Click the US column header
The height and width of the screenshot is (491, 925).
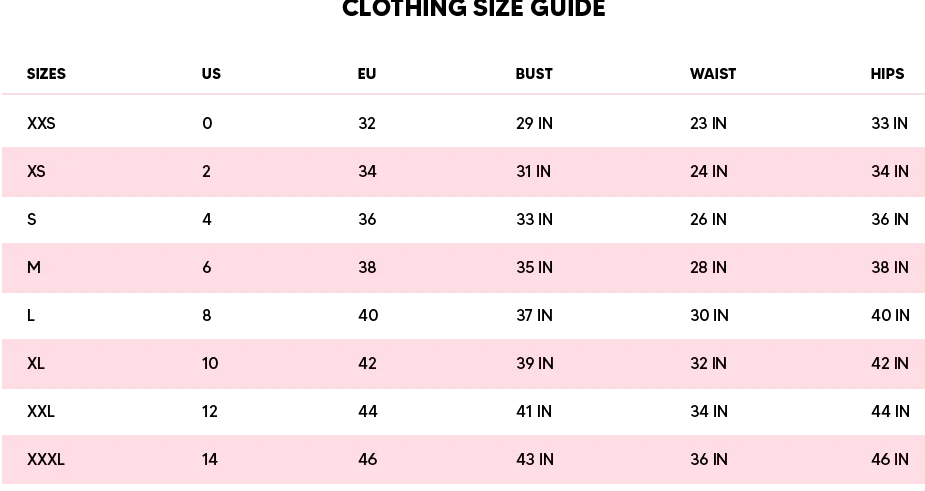coord(211,74)
